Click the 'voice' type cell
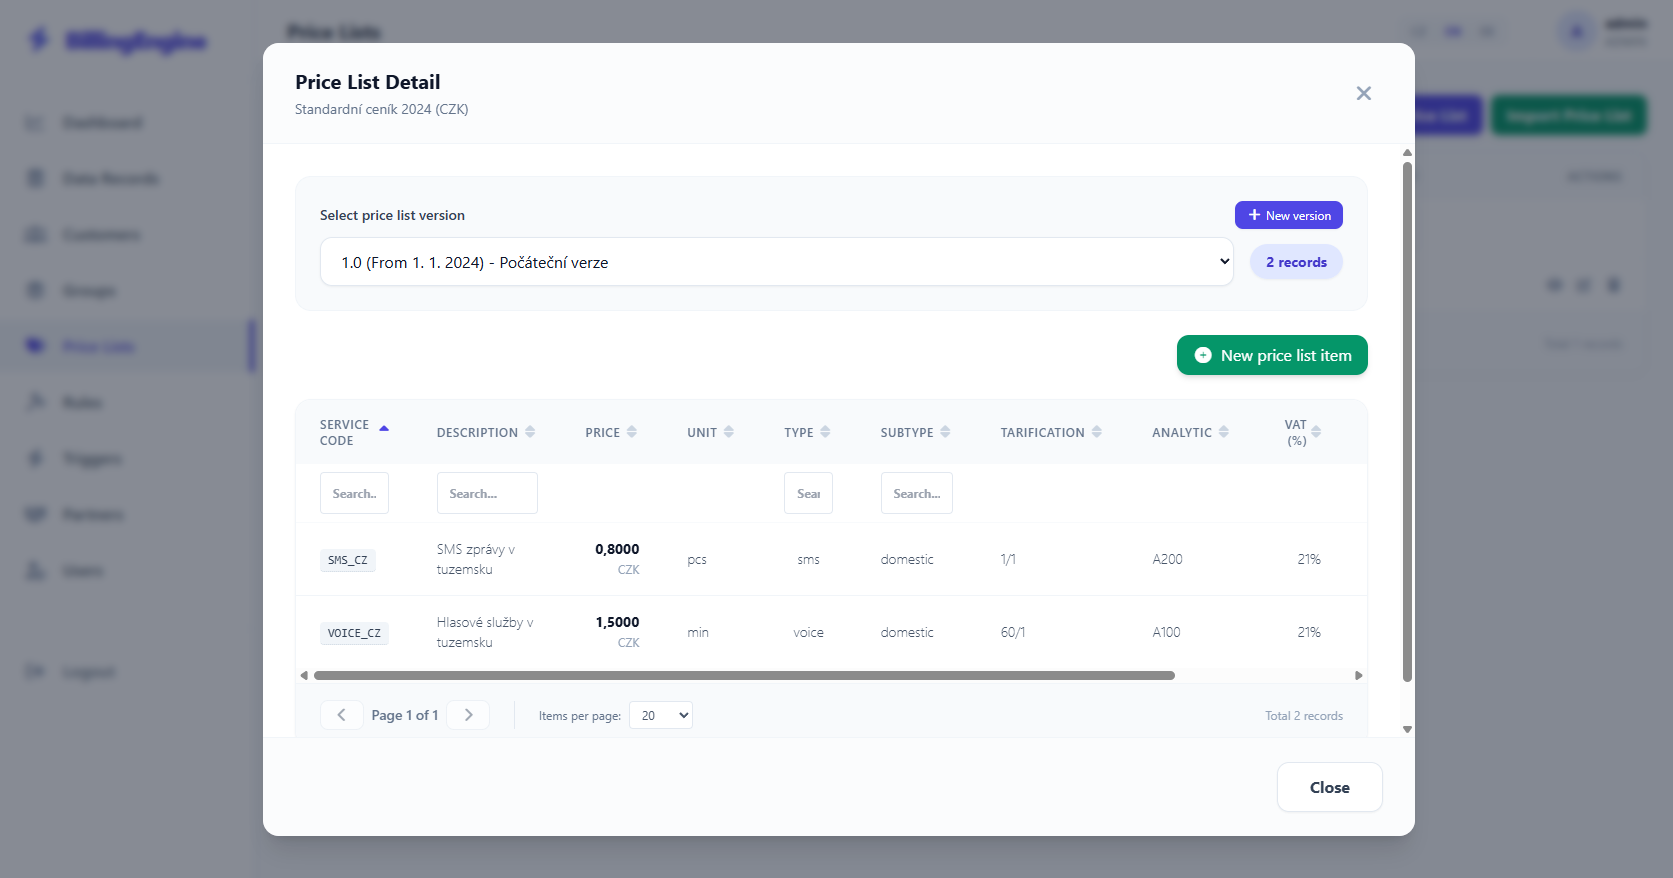This screenshot has width=1673, height=878. (x=809, y=633)
